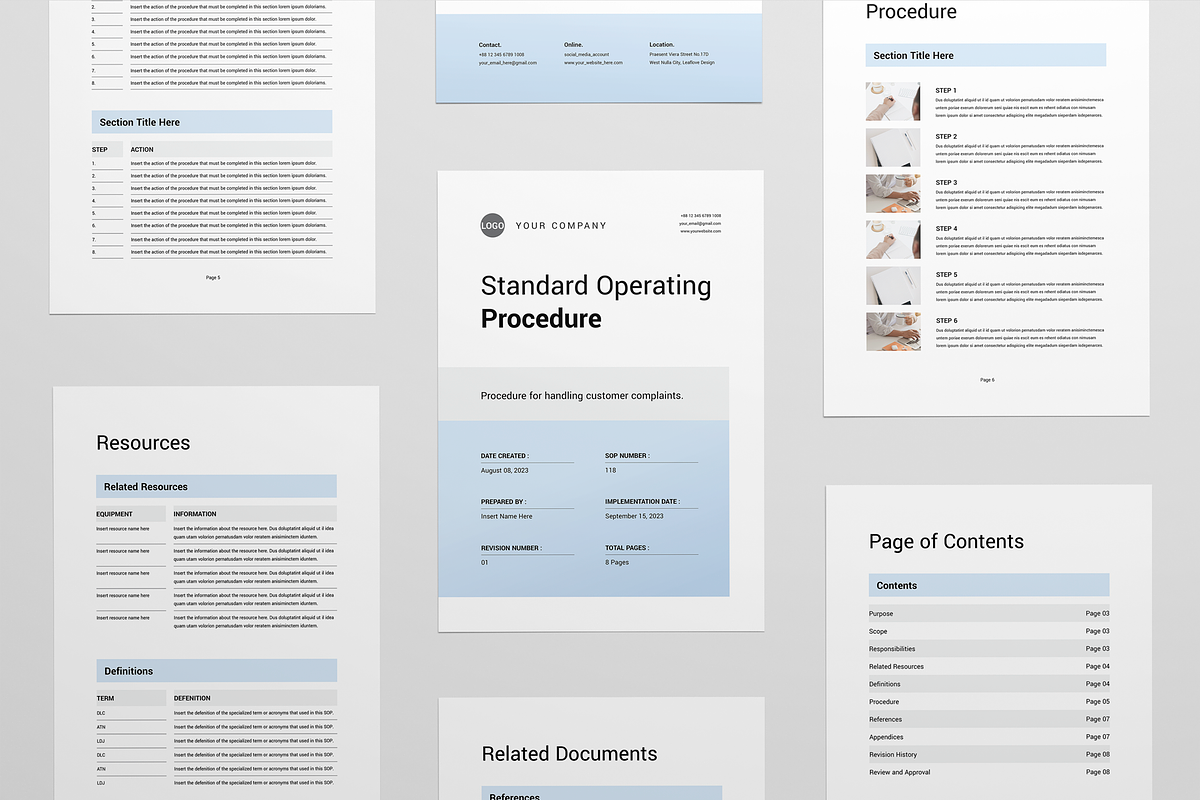Click the References row in Contents
This screenshot has width=1200, height=800.
click(x=989, y=720)
